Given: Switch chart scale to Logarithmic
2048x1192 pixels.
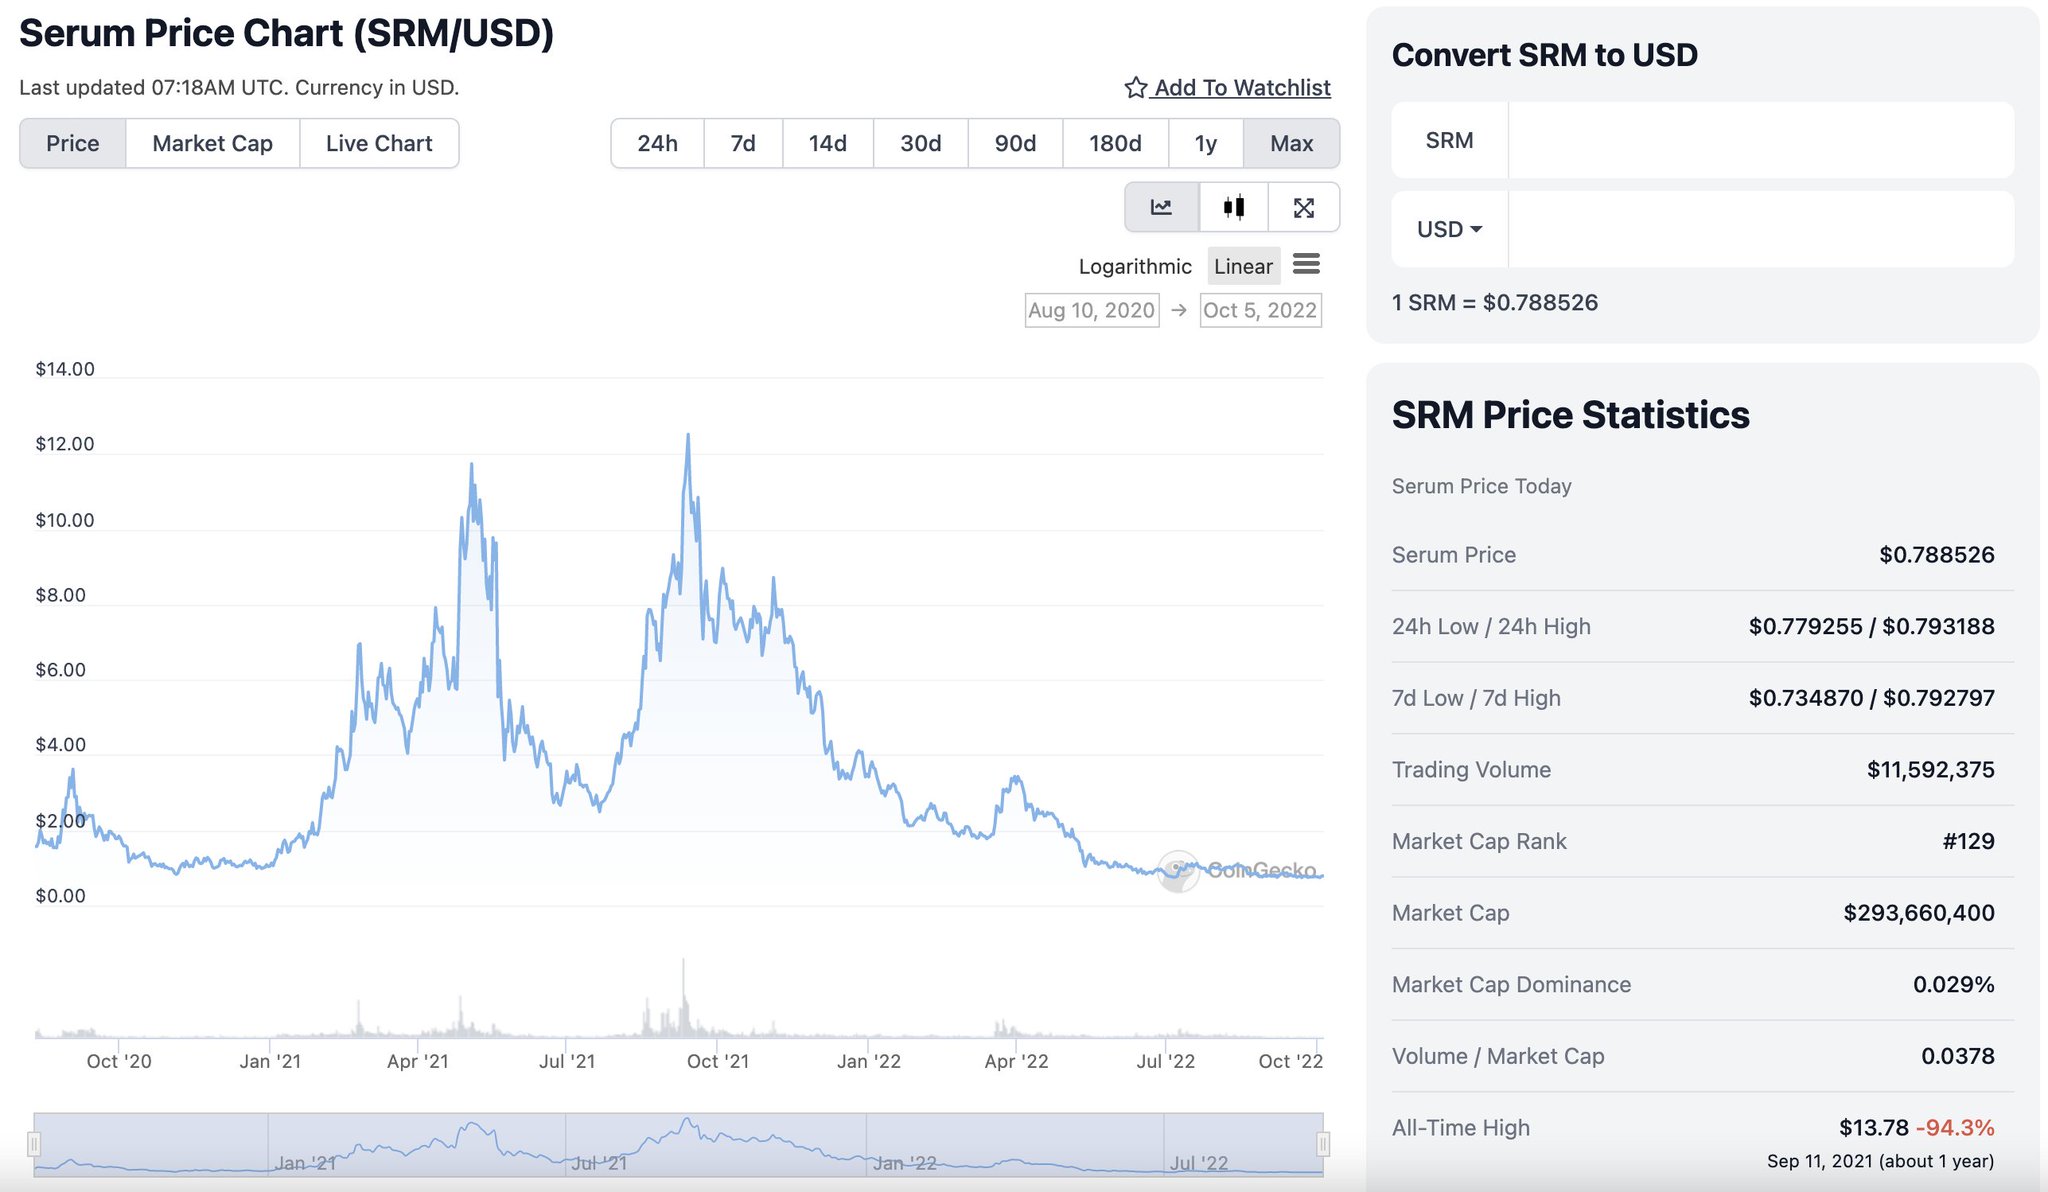Looking at the screenshot, I should click(1135, 266).
